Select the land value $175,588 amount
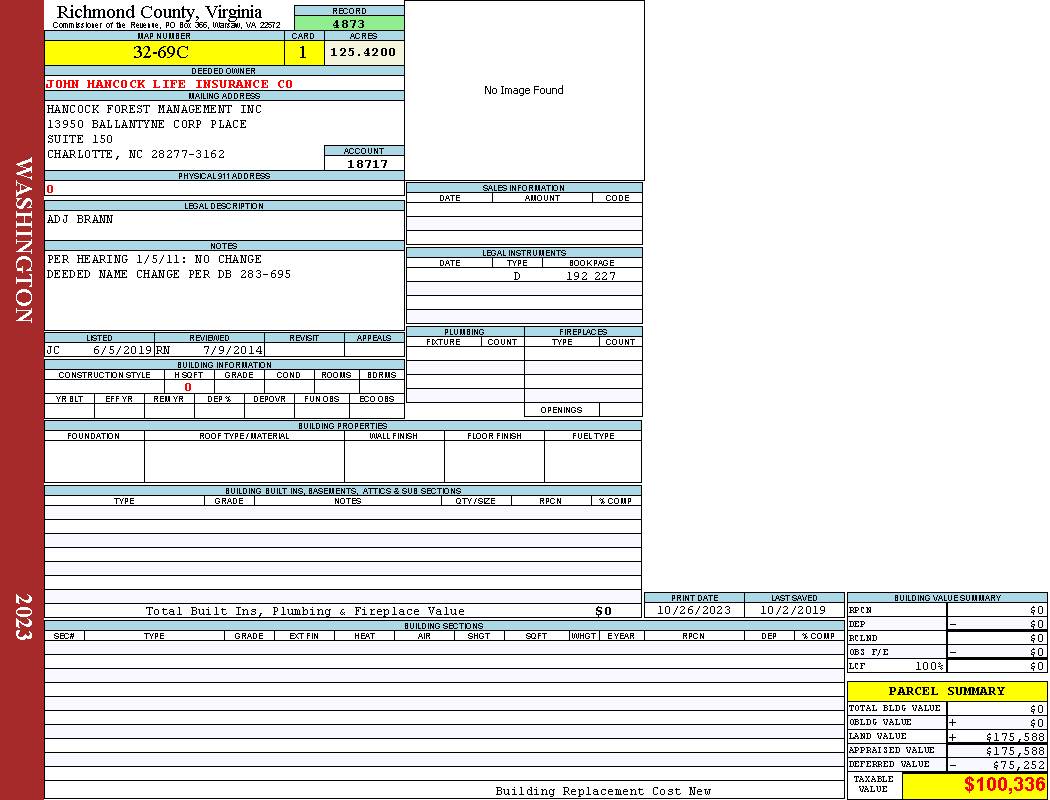 pyautogui.click(x=1015, y=737)
